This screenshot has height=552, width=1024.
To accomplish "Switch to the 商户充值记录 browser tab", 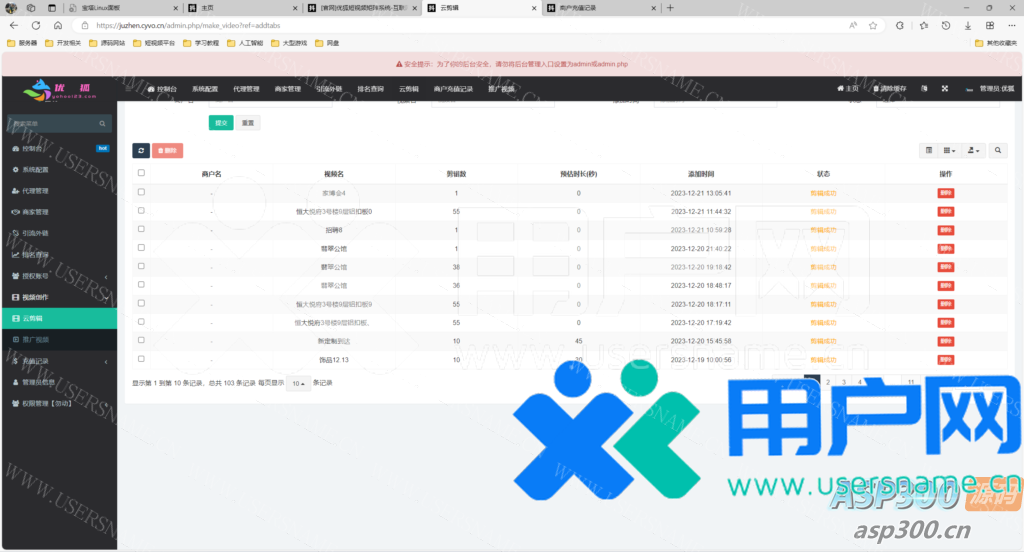I will (x=584, y=8).
